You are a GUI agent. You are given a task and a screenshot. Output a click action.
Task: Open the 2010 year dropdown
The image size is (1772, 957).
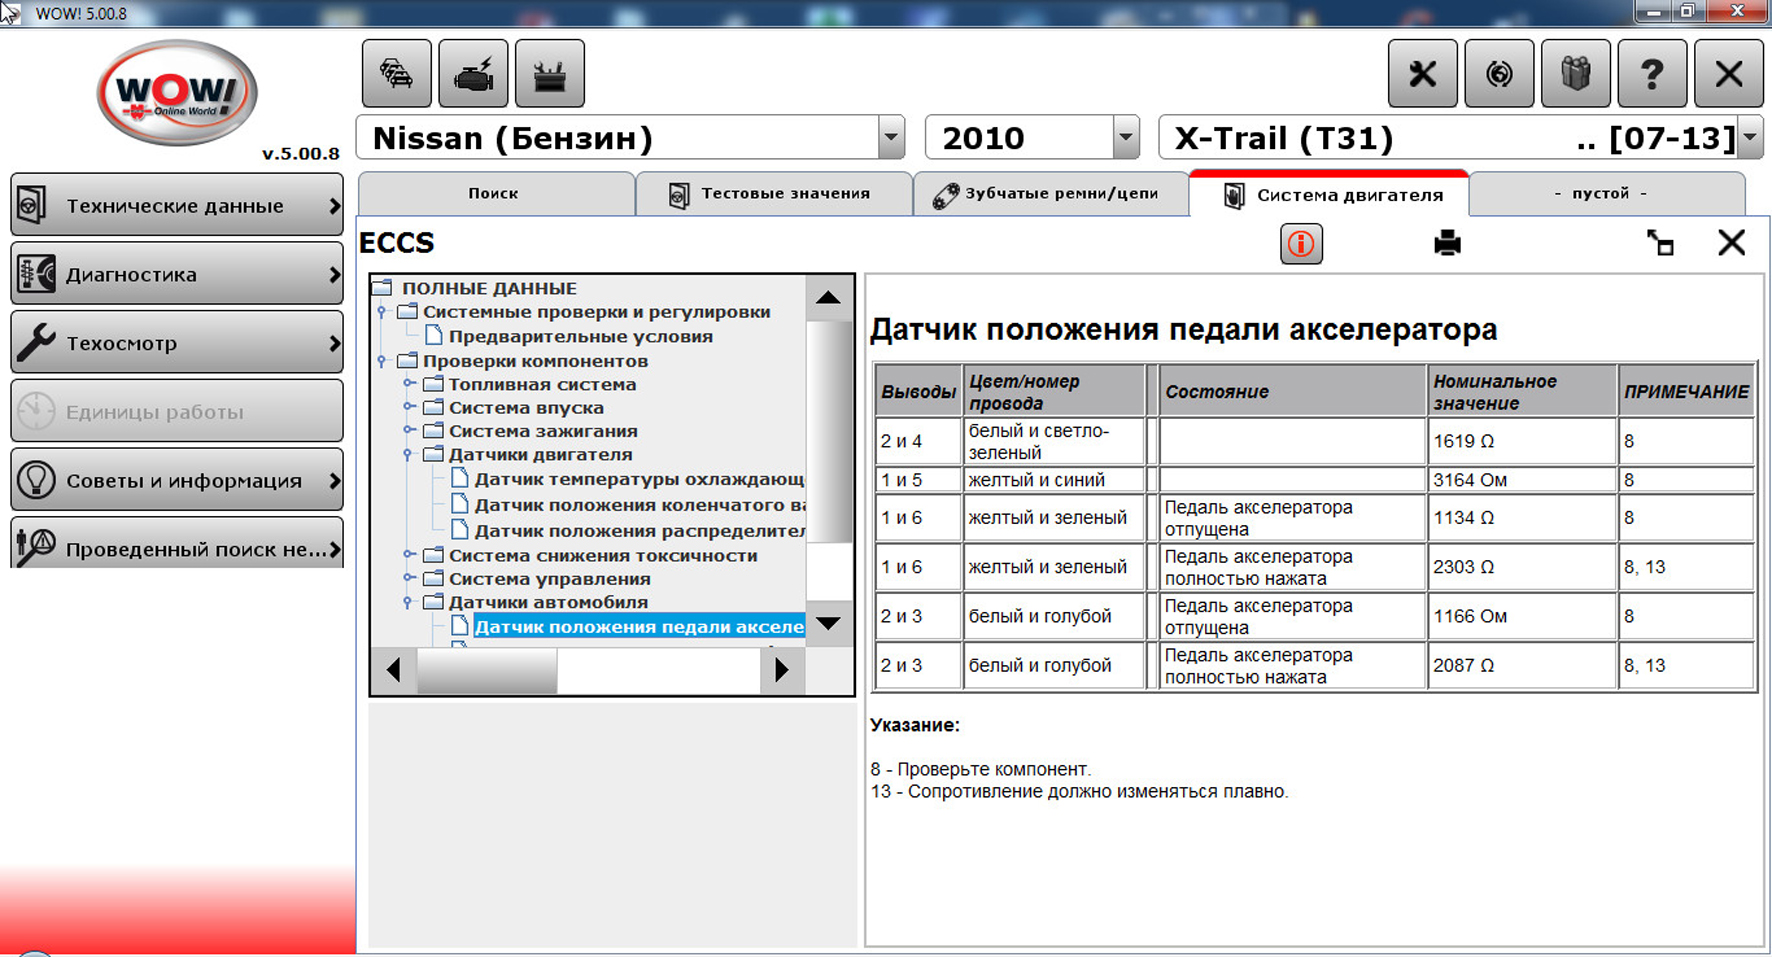pyautogui.click(x=1125, y=138)
